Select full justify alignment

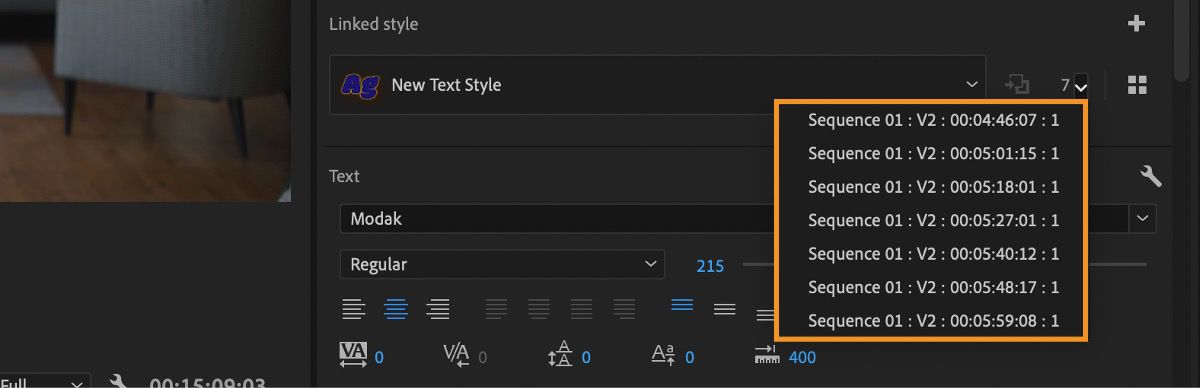(x=624, y=309)
